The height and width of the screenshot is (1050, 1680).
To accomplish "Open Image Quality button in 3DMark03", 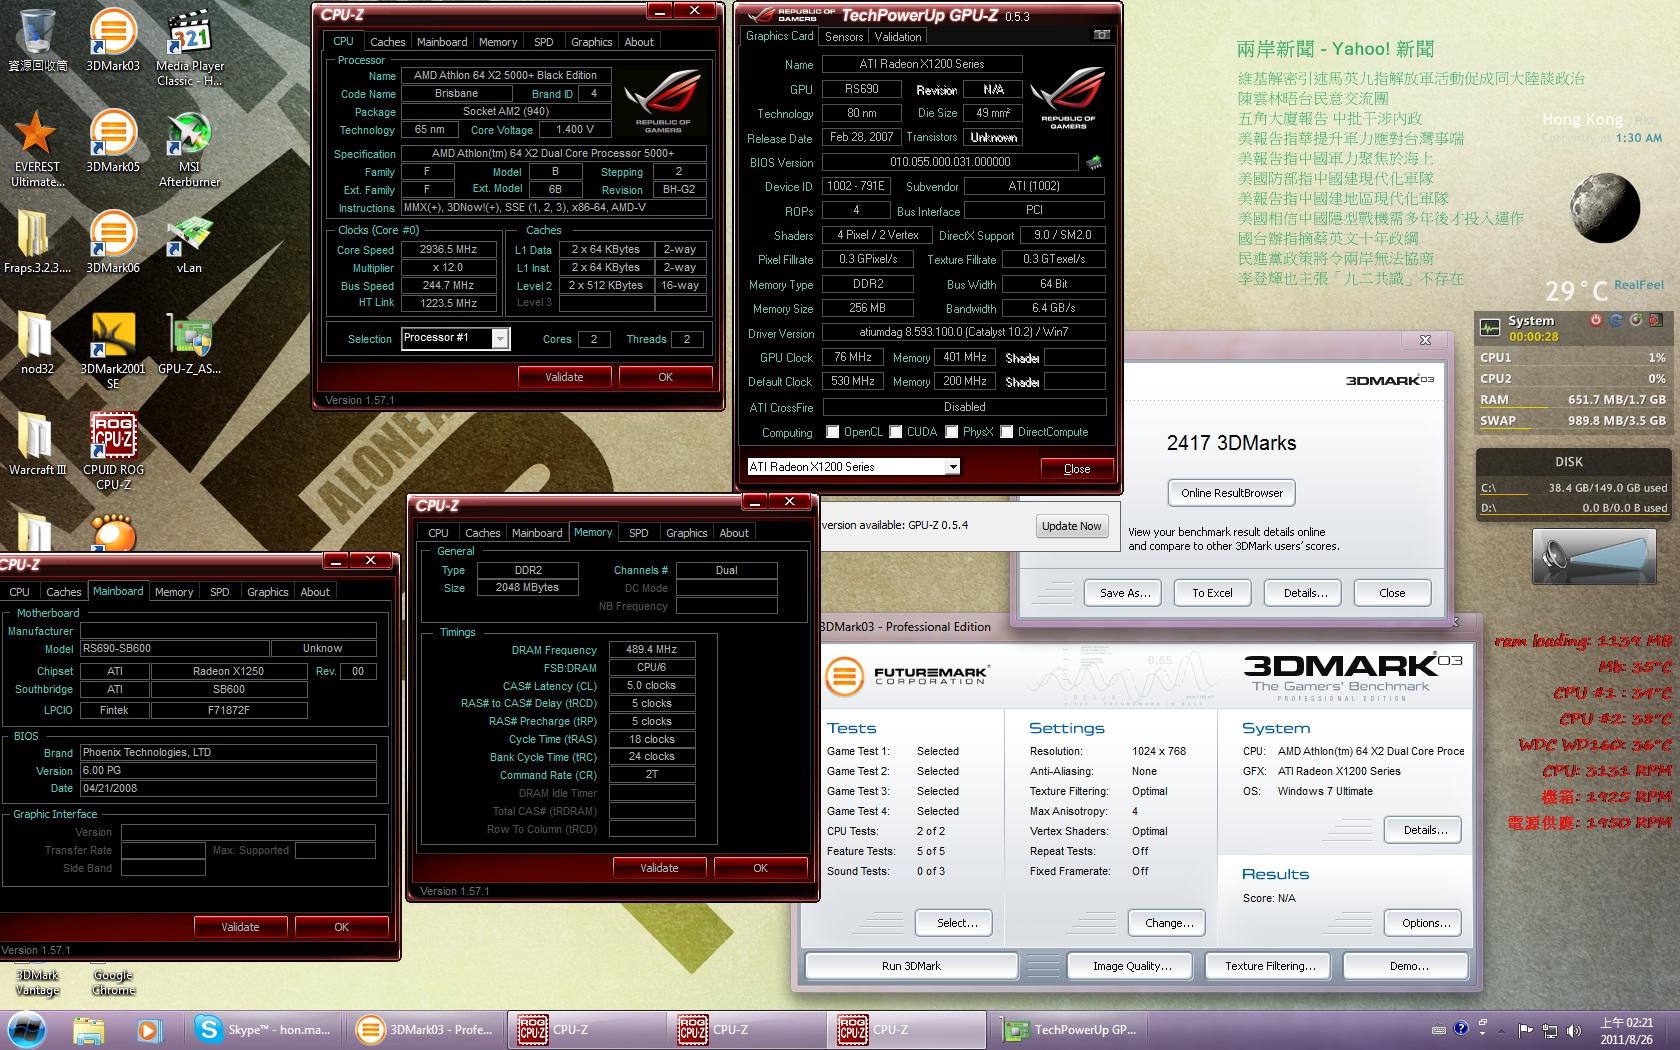I will (x=1132, y=966).
